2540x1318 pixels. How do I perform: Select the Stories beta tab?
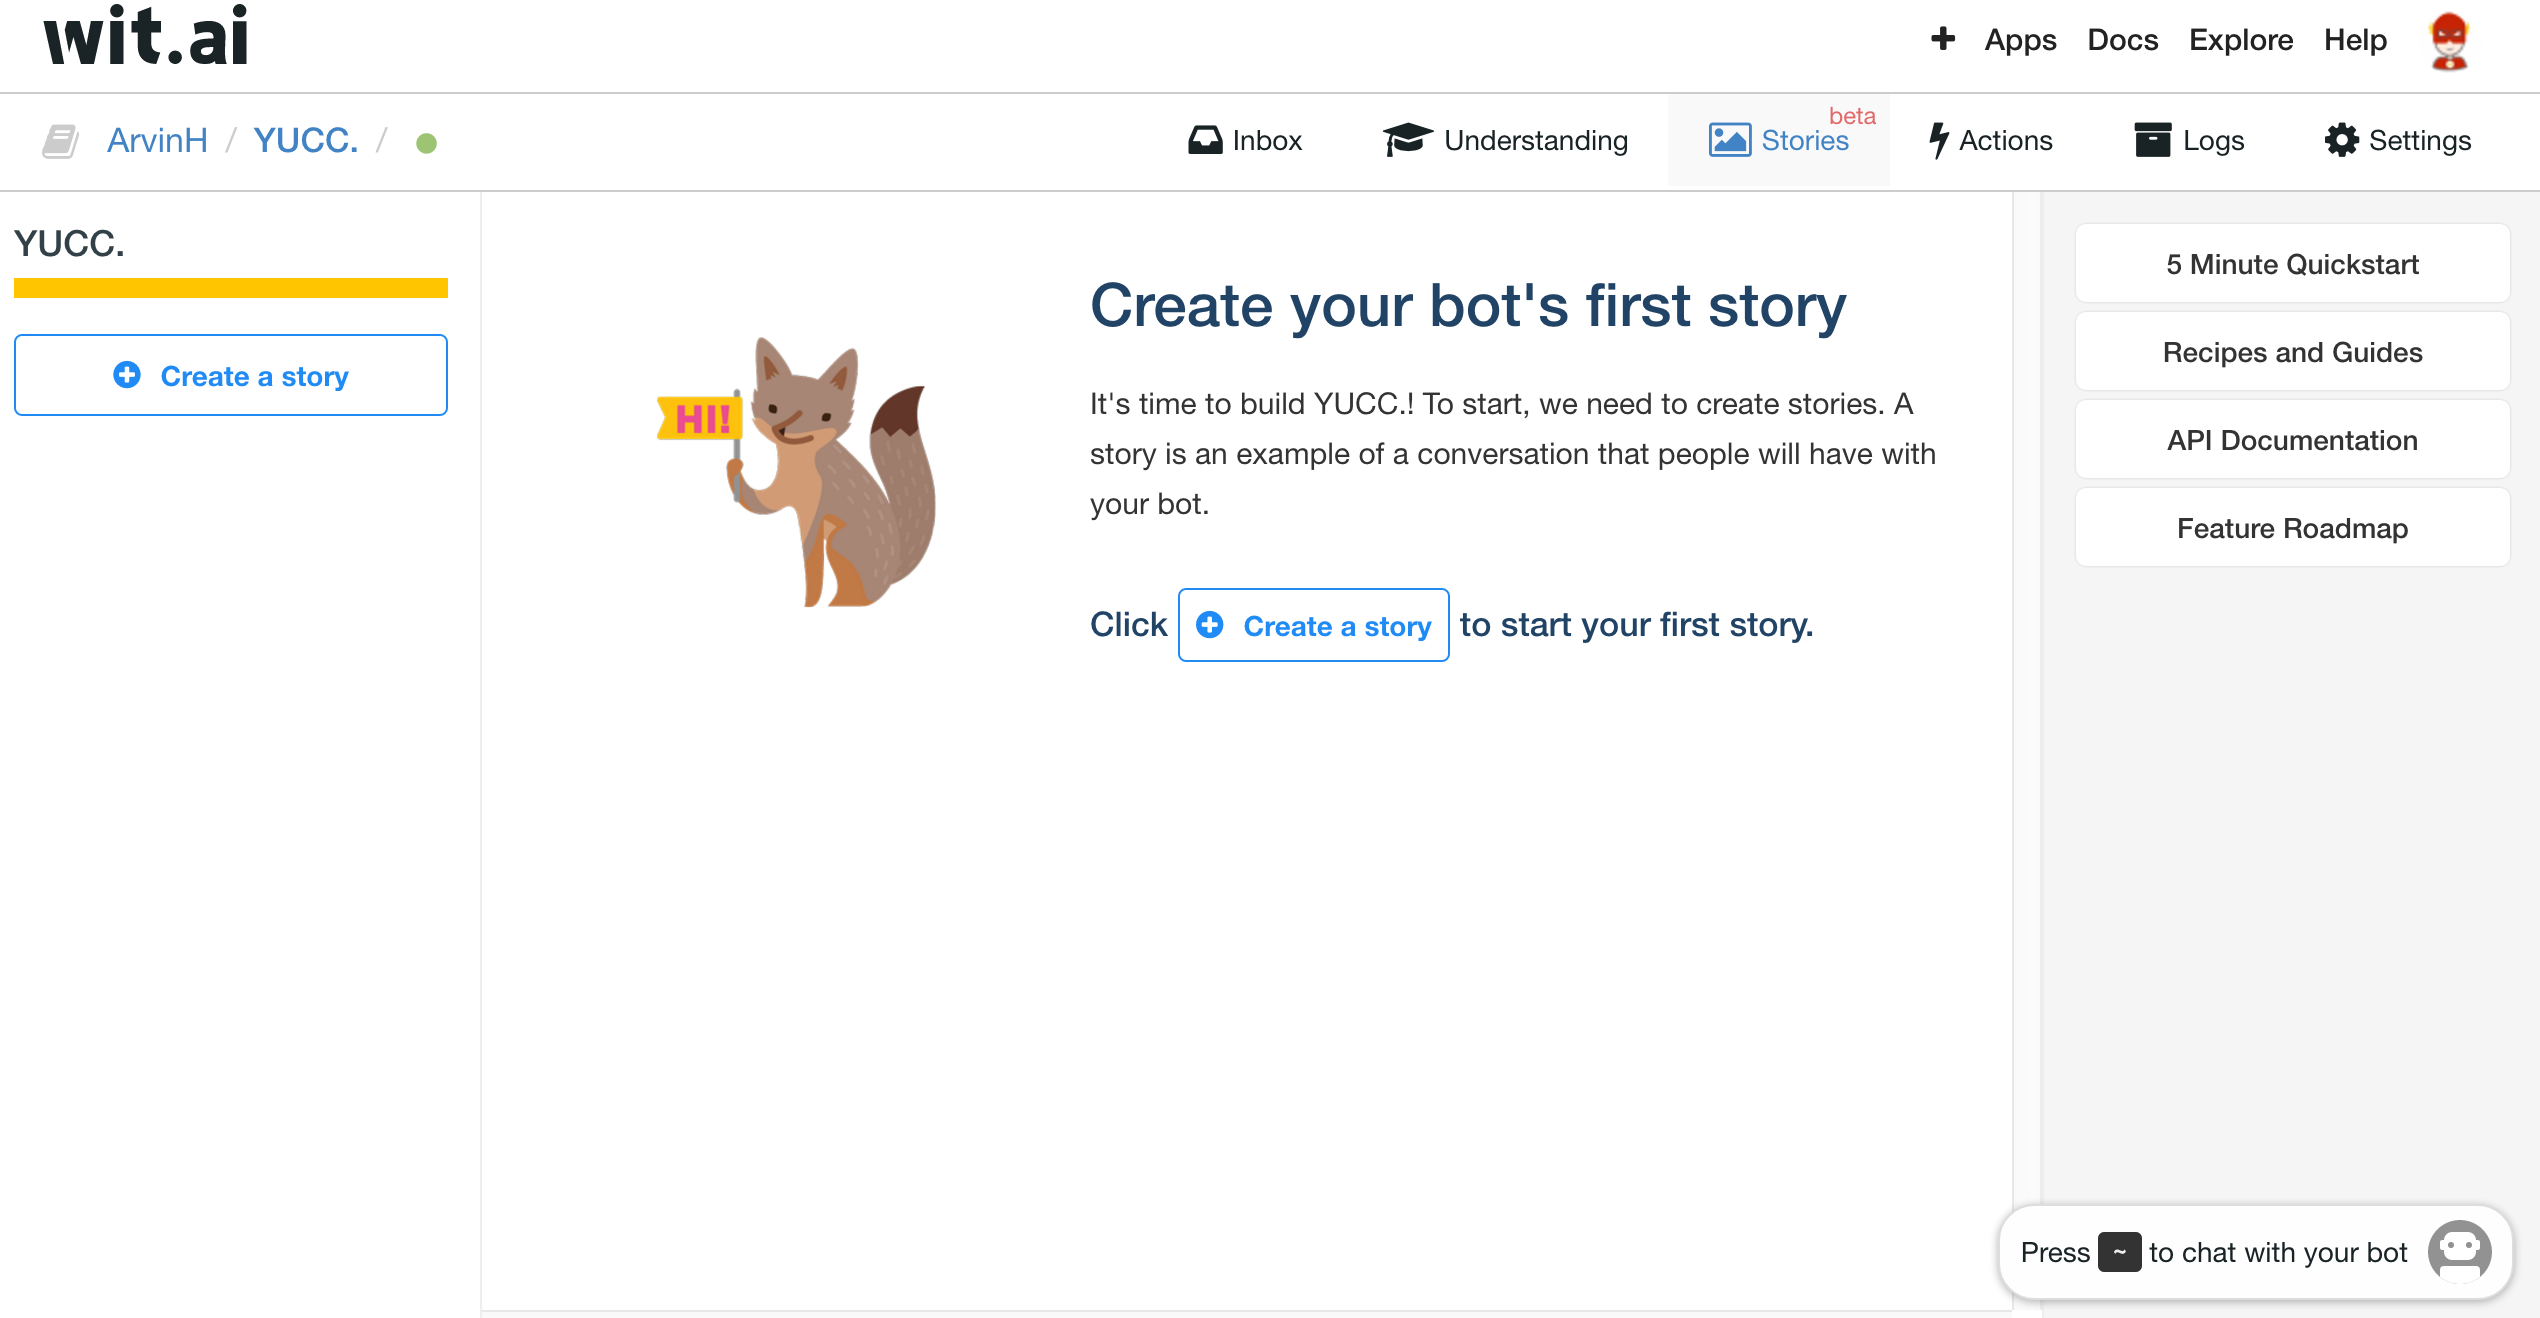coord(1779,140)
